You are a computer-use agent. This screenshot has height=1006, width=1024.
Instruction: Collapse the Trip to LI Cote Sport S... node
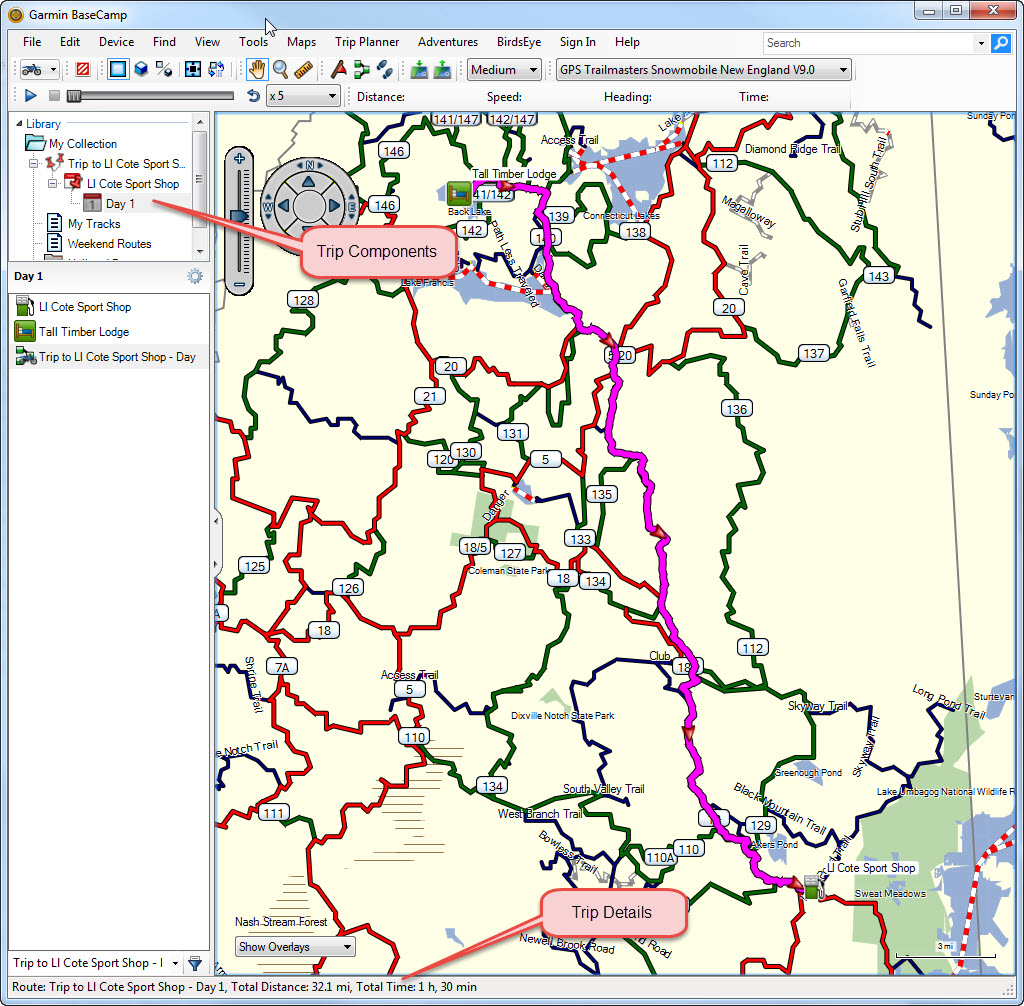33,163
